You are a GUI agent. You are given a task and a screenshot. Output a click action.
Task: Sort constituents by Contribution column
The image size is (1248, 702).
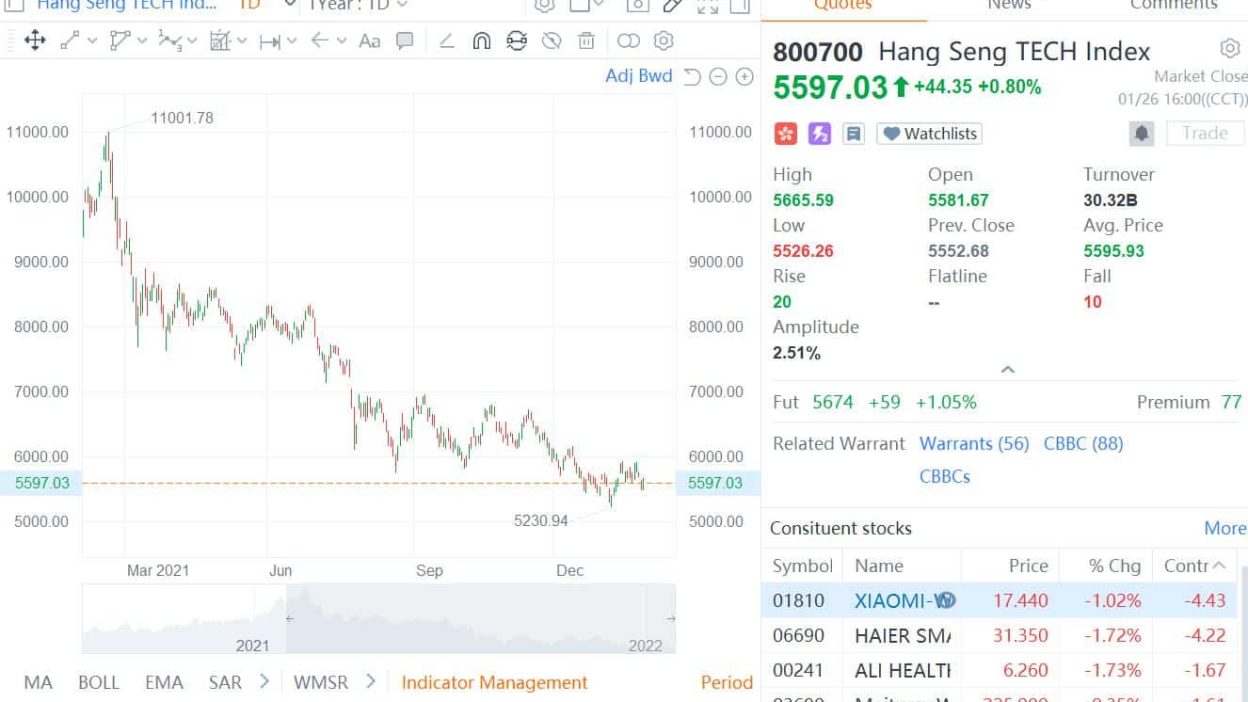click(1195, 566)
